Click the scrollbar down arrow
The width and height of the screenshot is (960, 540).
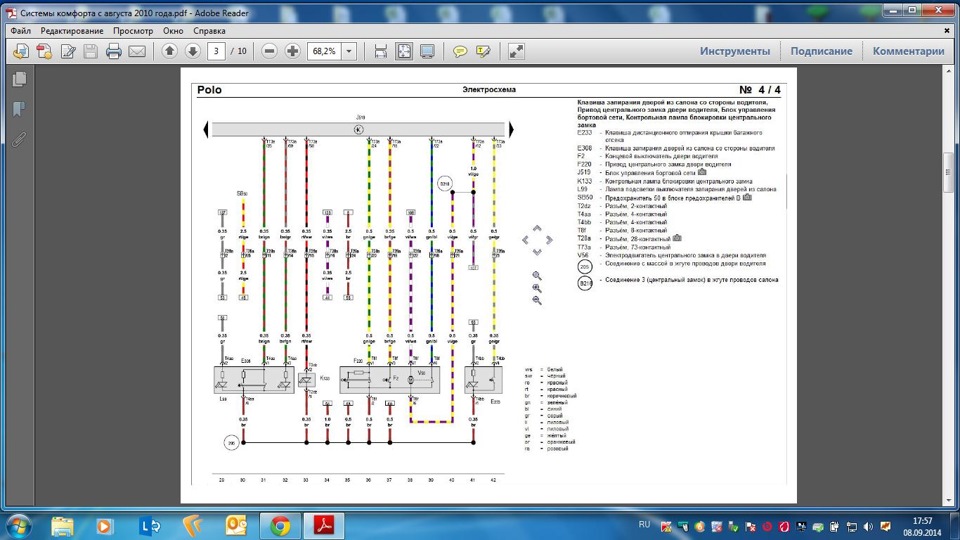tap(948, 500)
